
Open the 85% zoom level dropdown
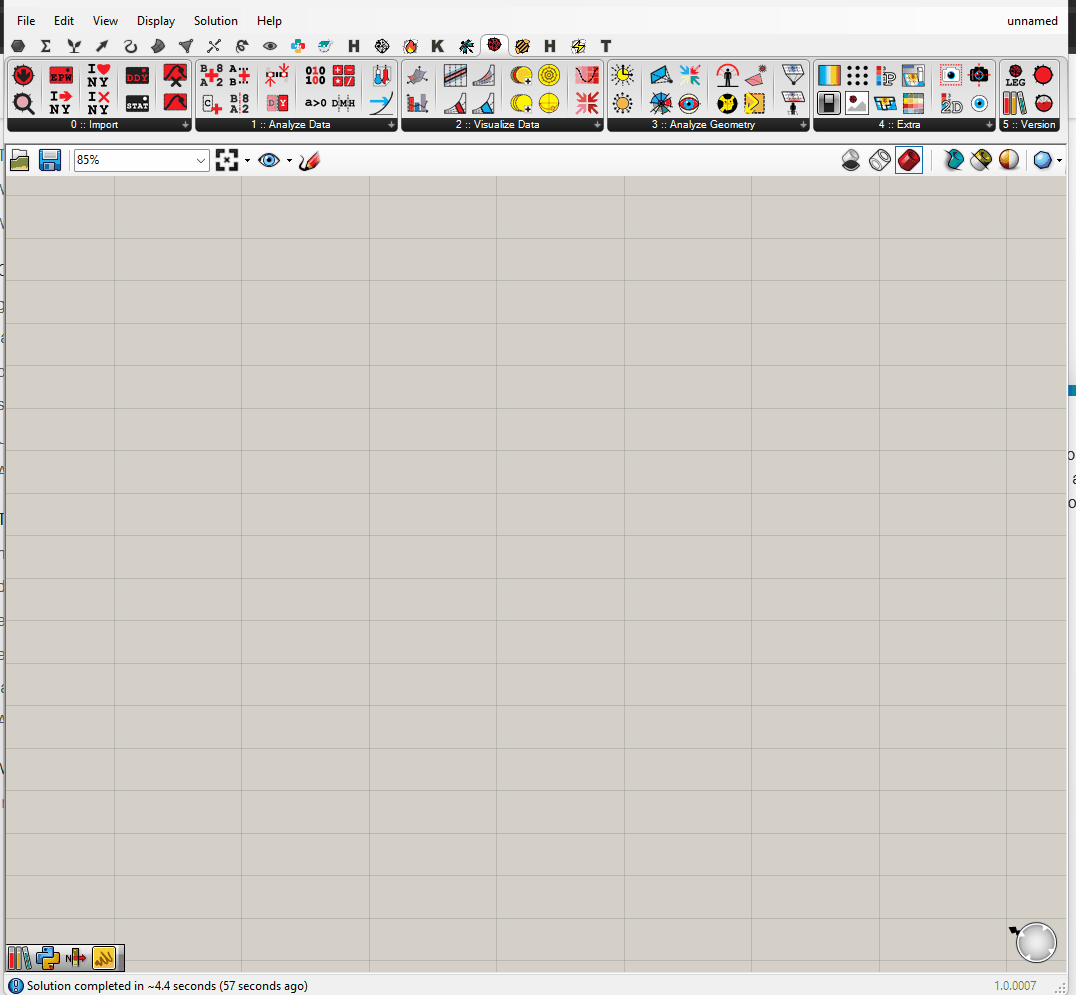pyautogui.click(x=201, y=160)
